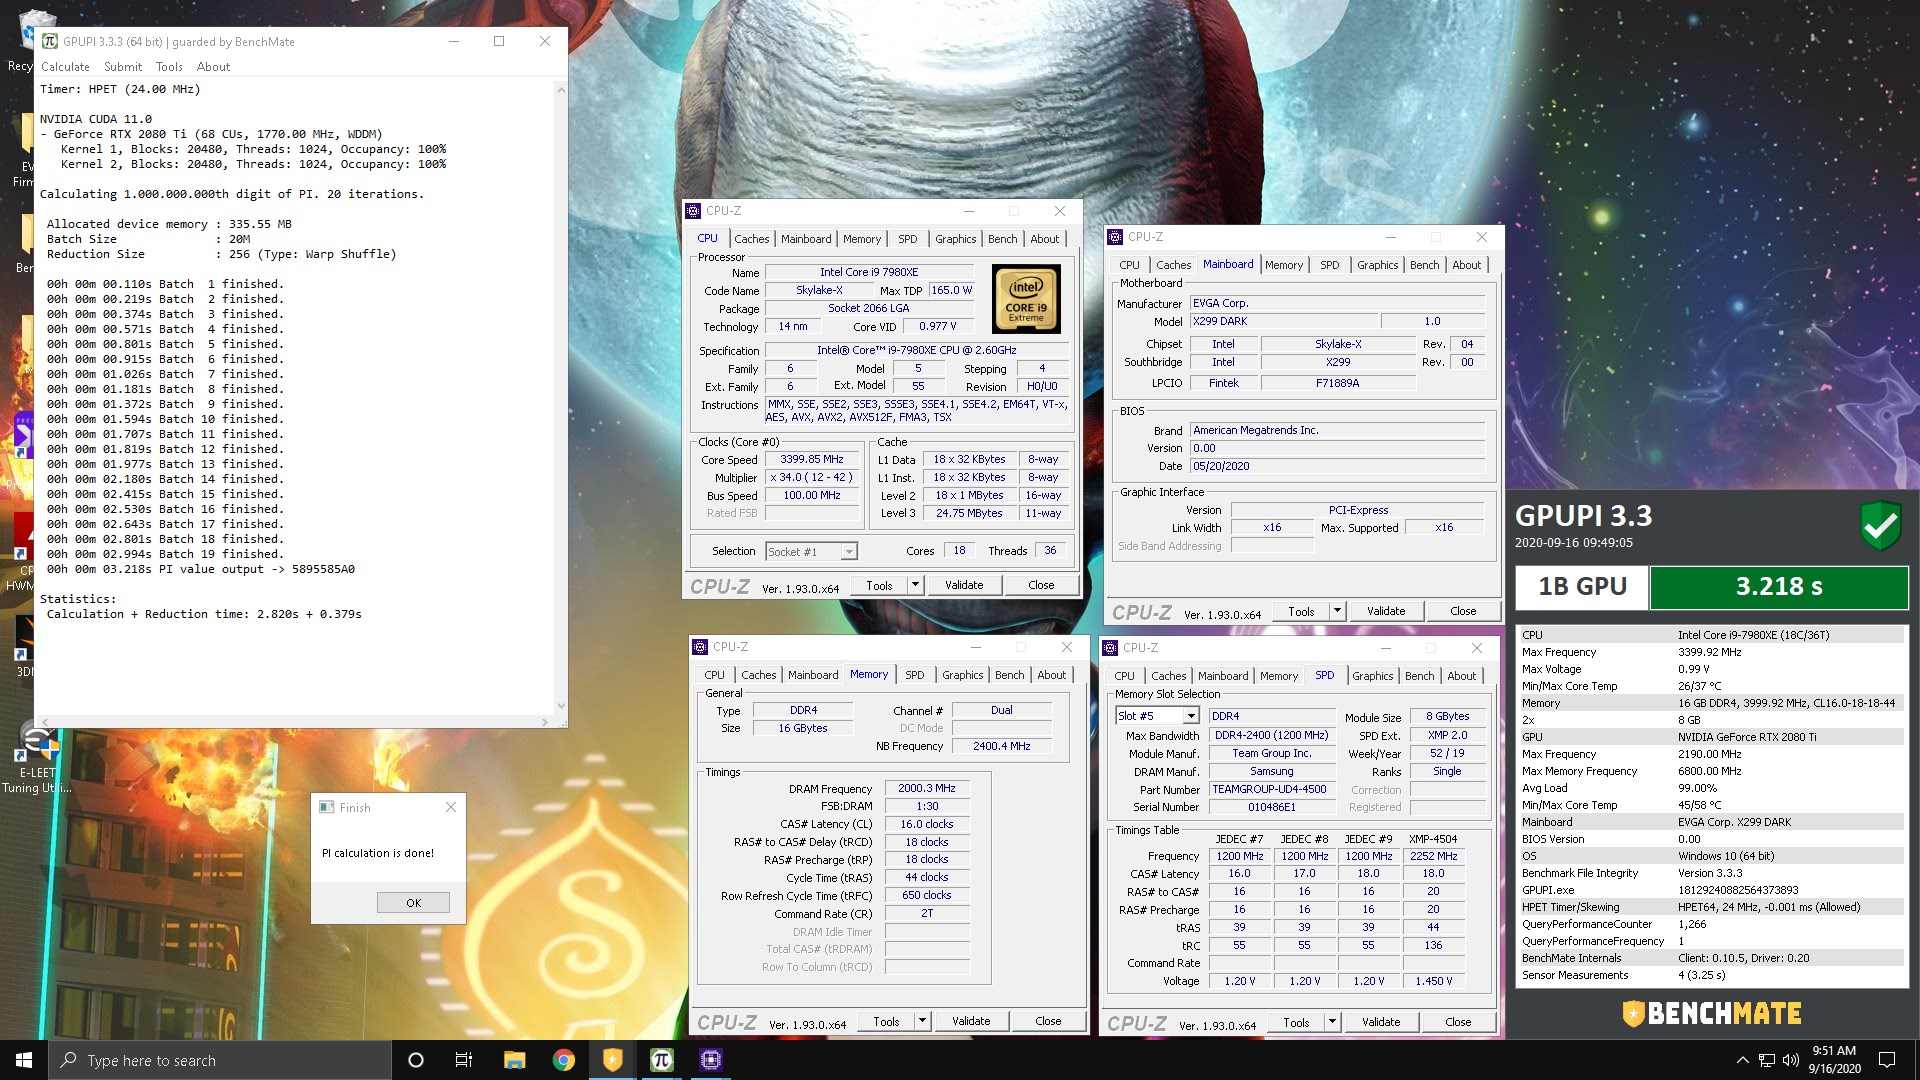Switch to BenchMate shield taskbar icon
This screenshot has width=1920, height=1080.
(613, 1060)
